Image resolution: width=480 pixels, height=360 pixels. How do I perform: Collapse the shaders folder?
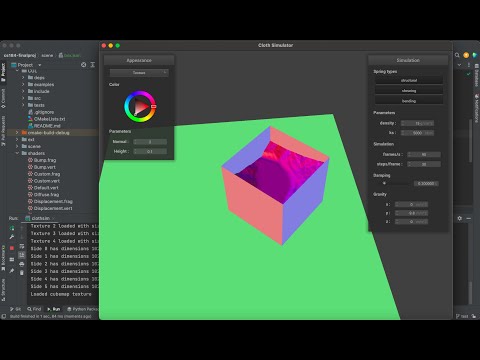[x=17, y=153]
